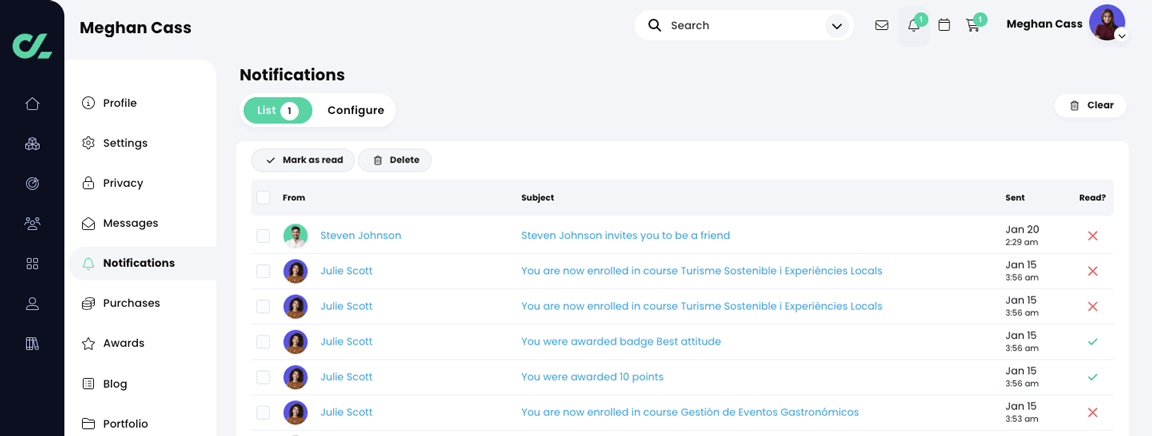Check the Steven Johnson notification checkbox
This screenshot has height=436, width=1152.
[x=263, y=236]
